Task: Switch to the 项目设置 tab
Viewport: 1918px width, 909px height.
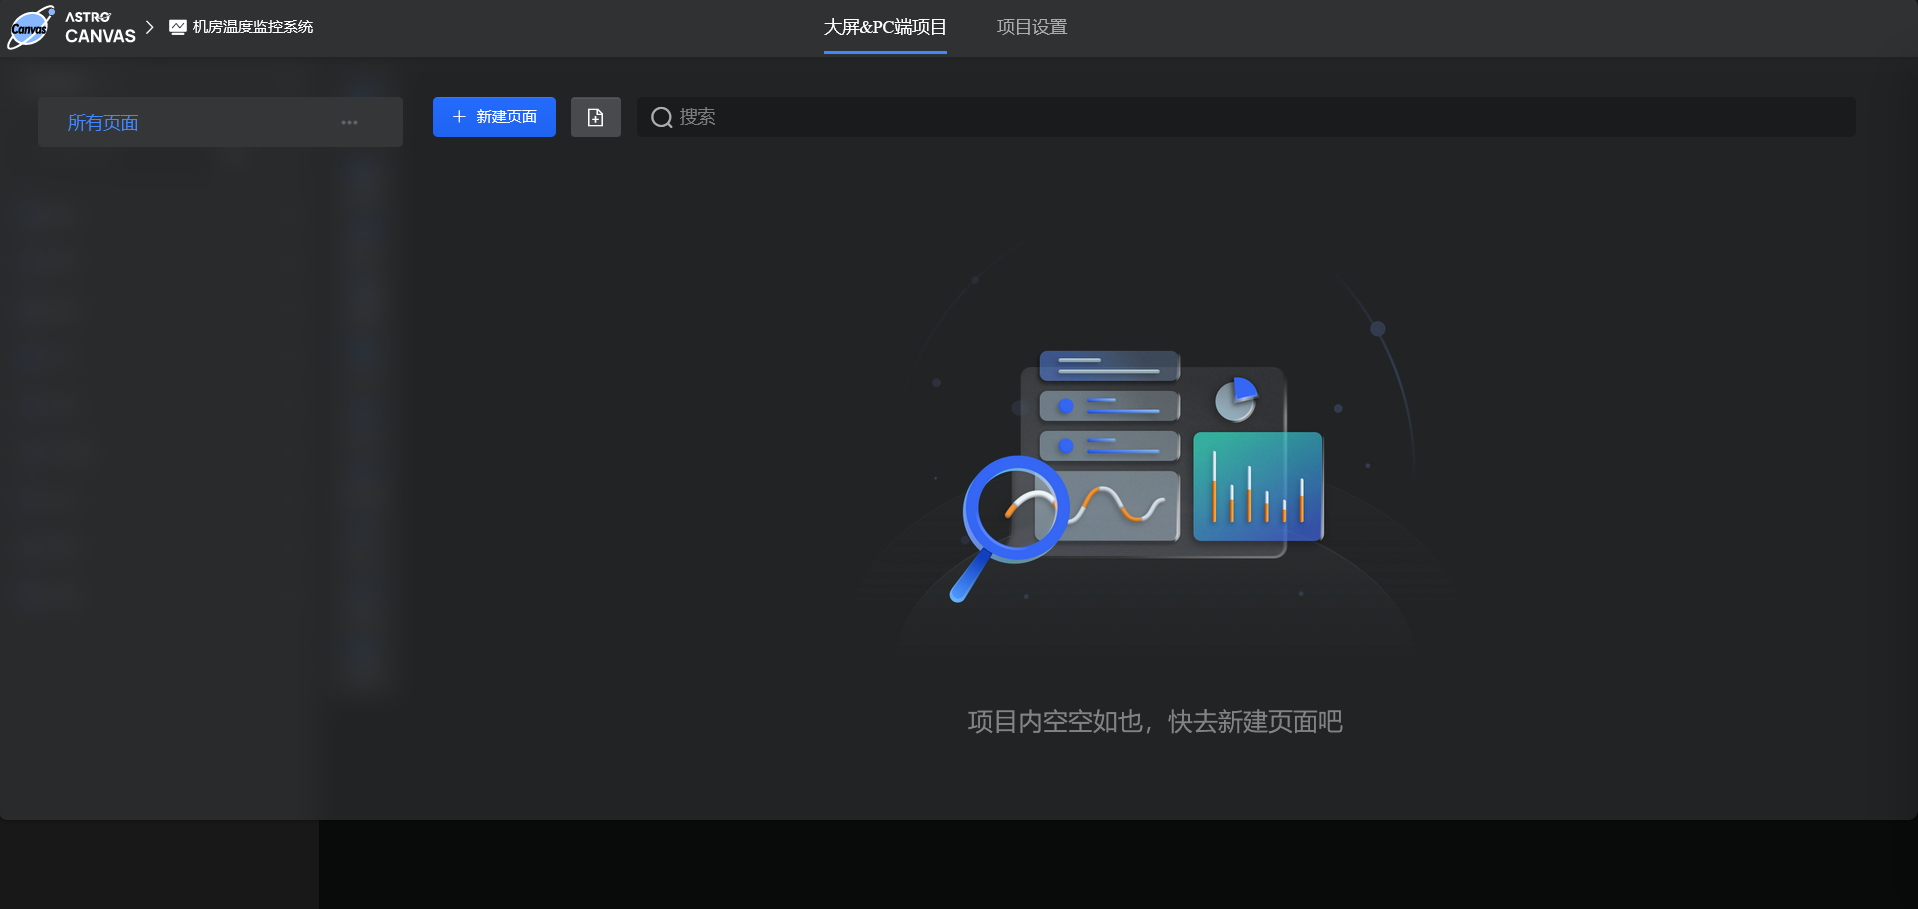Action: coord(1031,27)
